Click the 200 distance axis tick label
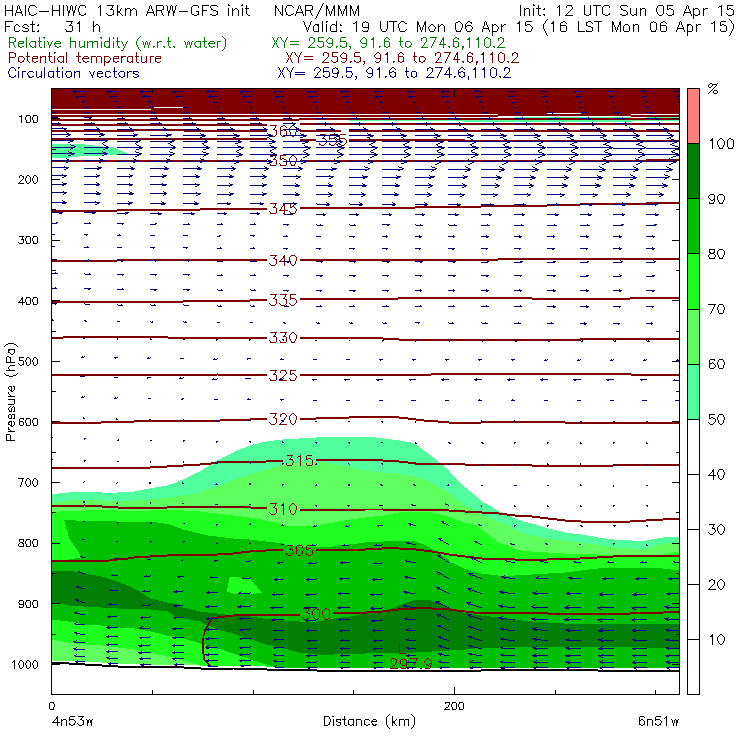 click(x=454, y=706)
